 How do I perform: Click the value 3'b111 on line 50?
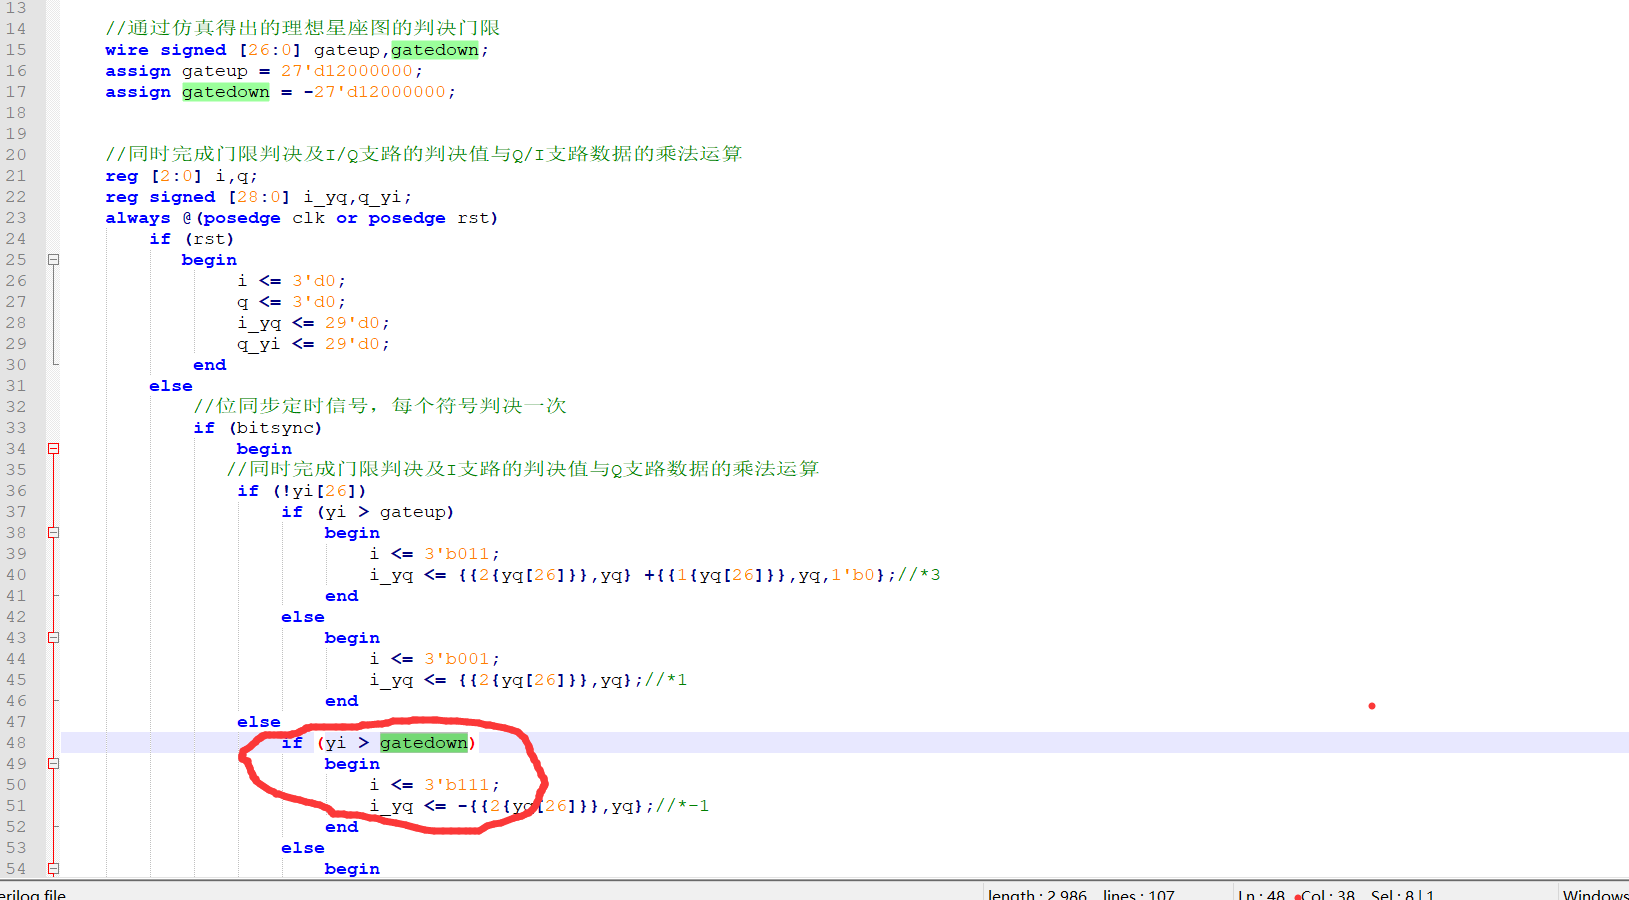click(x=457, y=785)
